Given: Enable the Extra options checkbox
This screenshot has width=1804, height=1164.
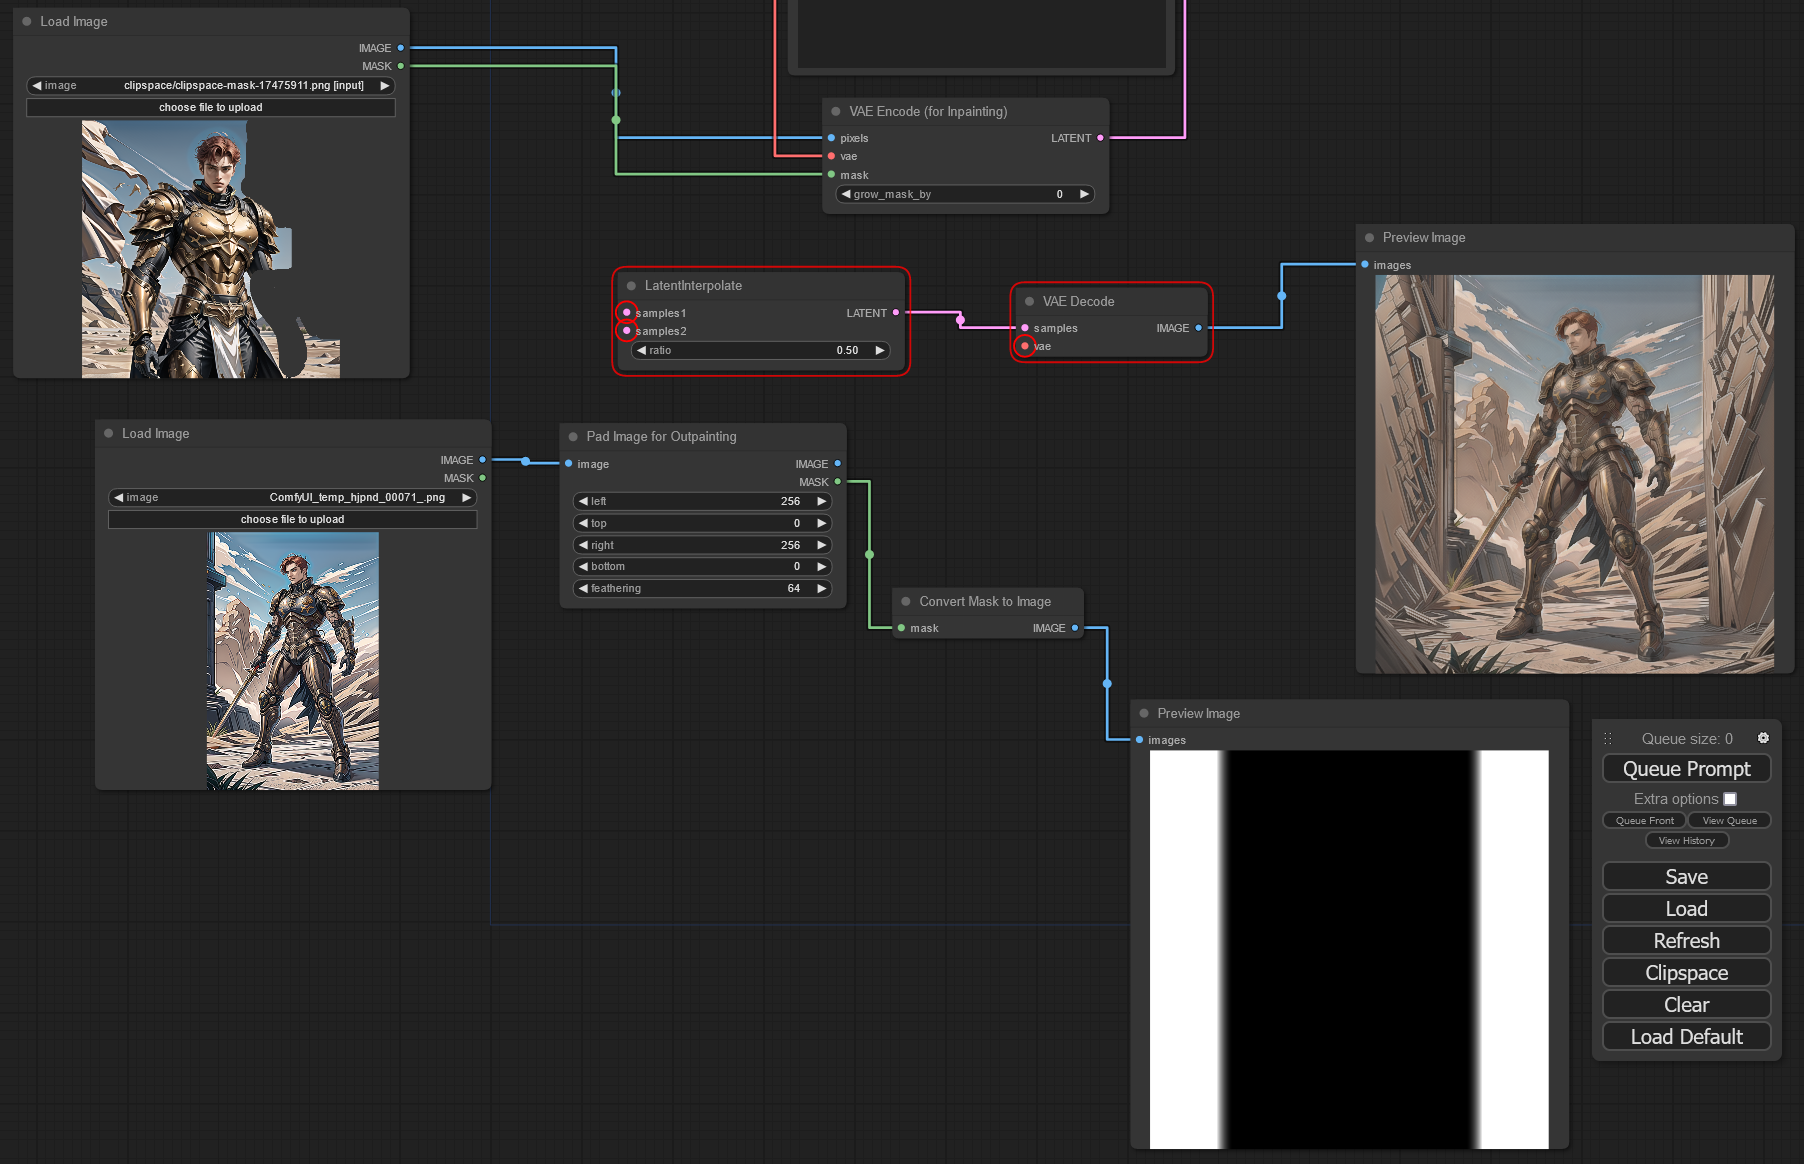Looking at the screenshot, I should tap(1730, 799).
